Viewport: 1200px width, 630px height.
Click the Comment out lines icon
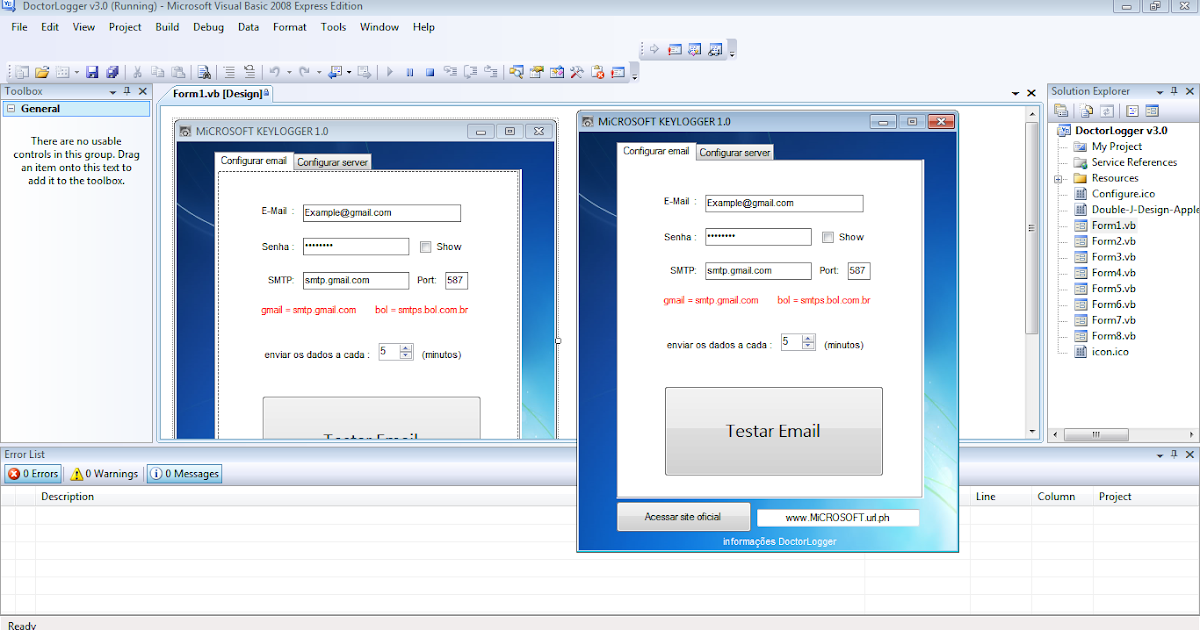pos(229,72)
